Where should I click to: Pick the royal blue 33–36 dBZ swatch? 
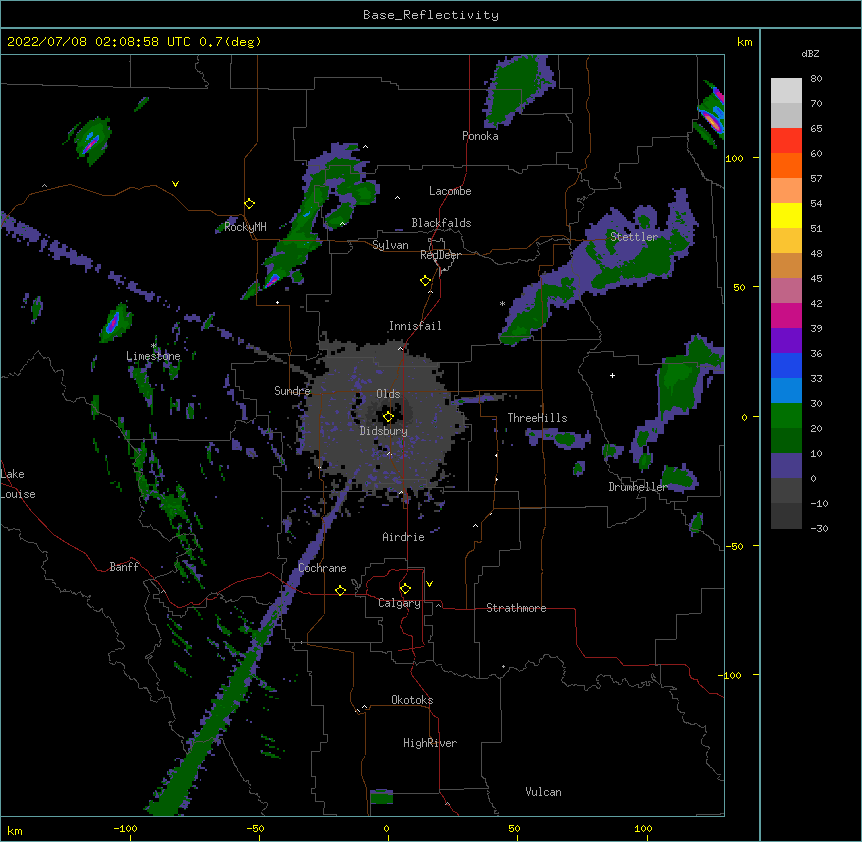[786, 365]
